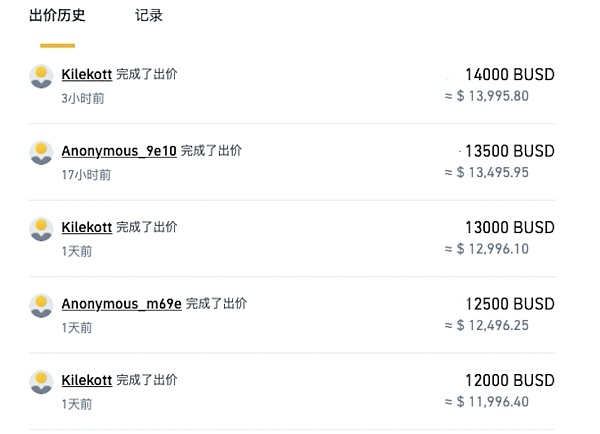Click the 13500 BUSD bid amount

pos(509,151)
